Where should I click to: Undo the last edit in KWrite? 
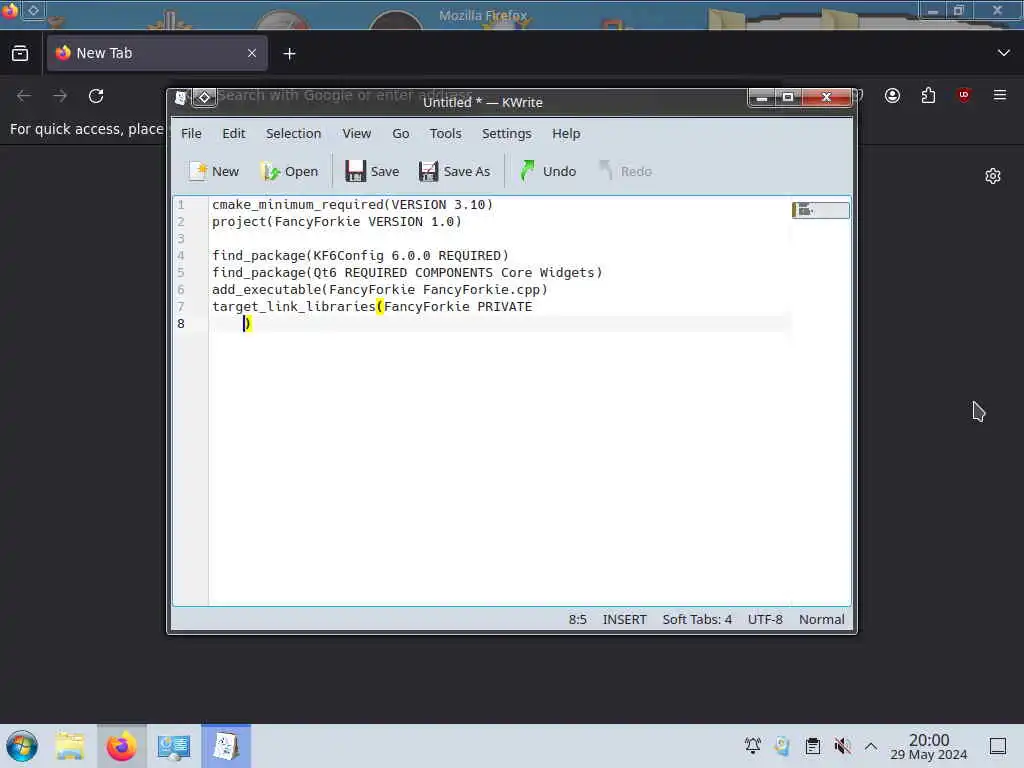tap(548, 171)
